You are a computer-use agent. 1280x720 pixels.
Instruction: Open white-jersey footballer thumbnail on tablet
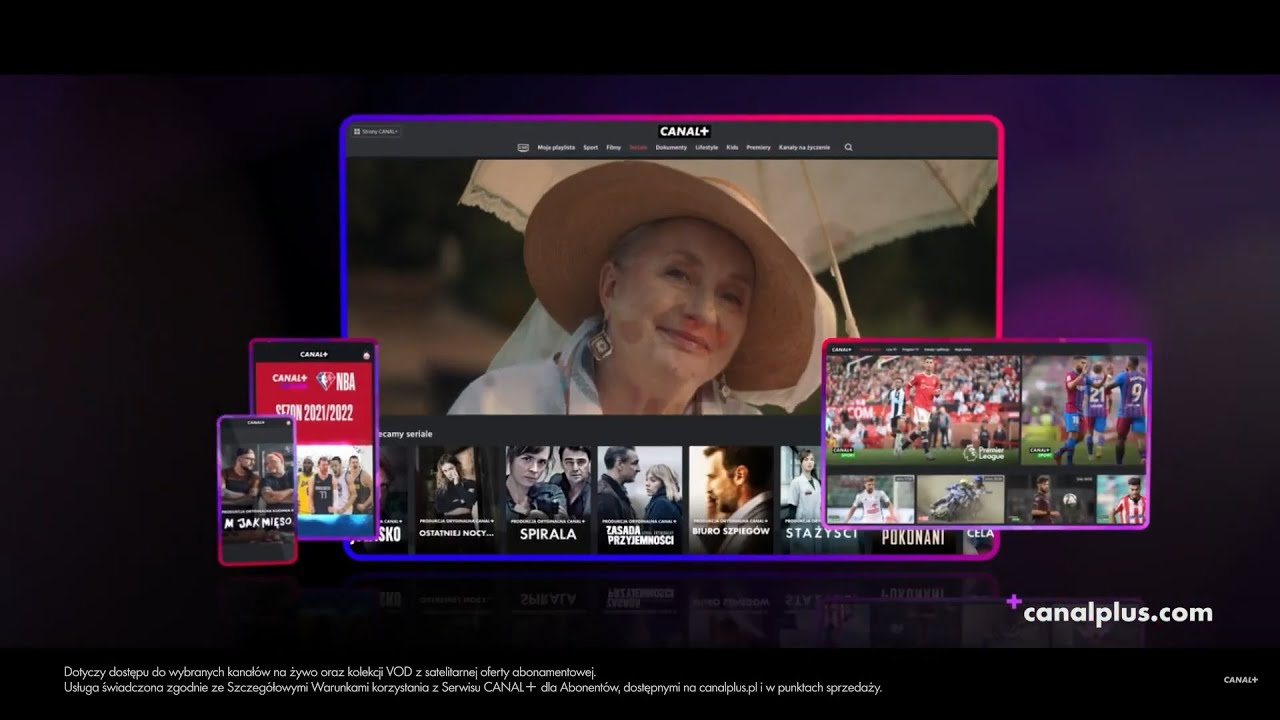[870, 499]
